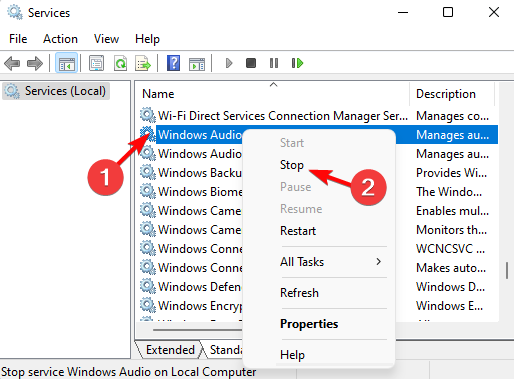Switch to the Standard tab
Image resolution: width=514 pixels, height=379 pixels.
tap(225, 350)
